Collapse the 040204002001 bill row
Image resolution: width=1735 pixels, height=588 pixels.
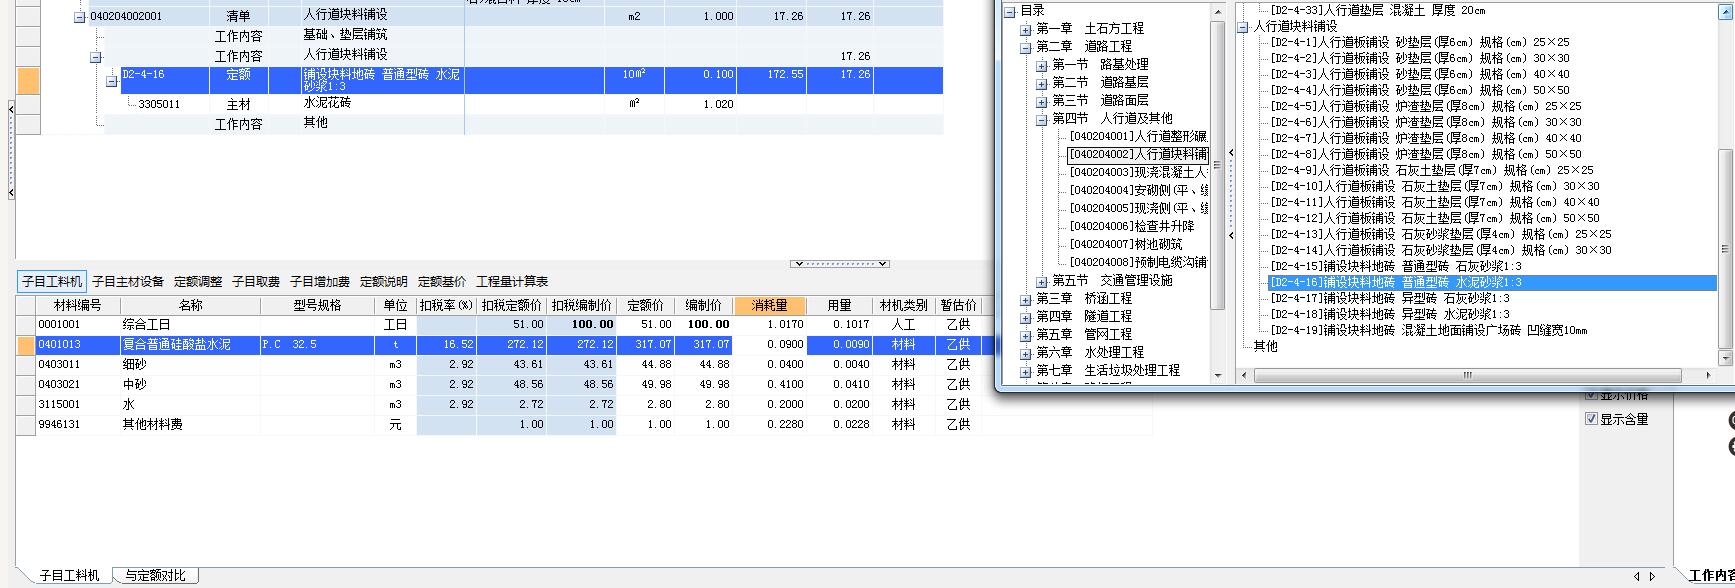click(80, 17)
